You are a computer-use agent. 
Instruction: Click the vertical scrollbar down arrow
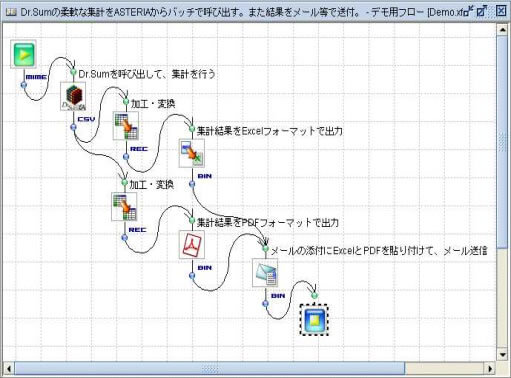[503, 355]
